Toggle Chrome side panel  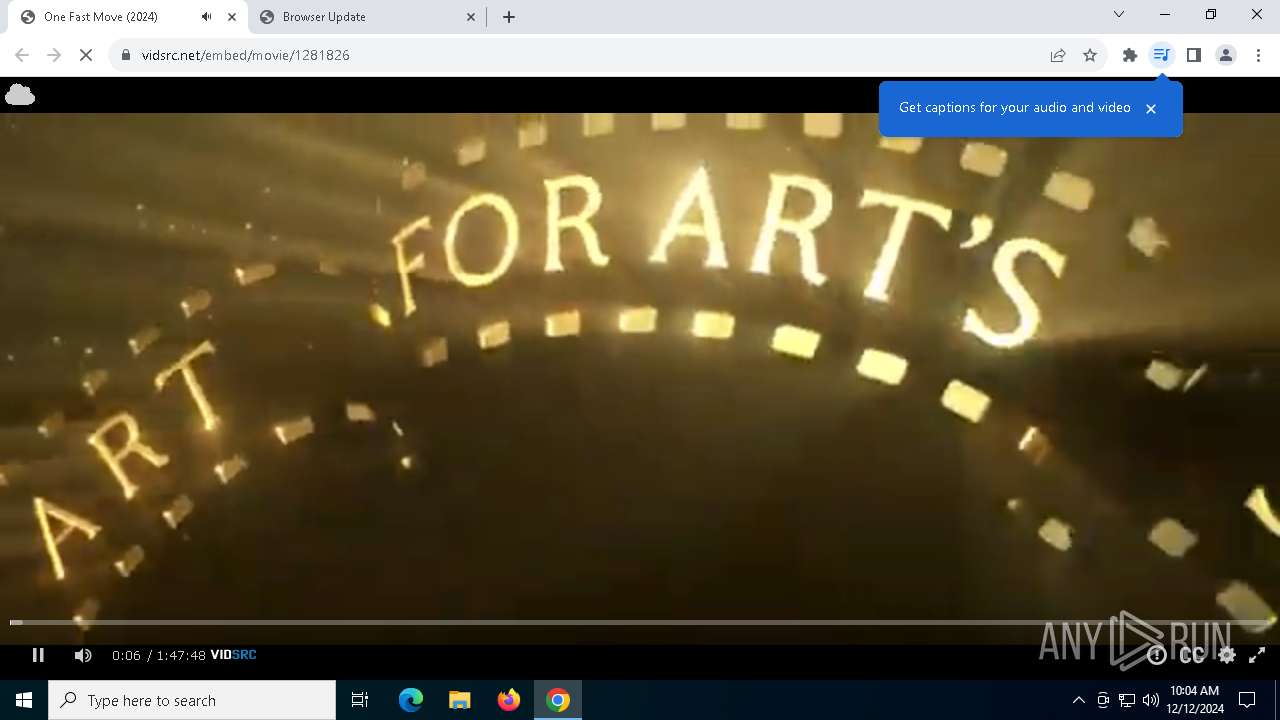[x=1194, y=55]
